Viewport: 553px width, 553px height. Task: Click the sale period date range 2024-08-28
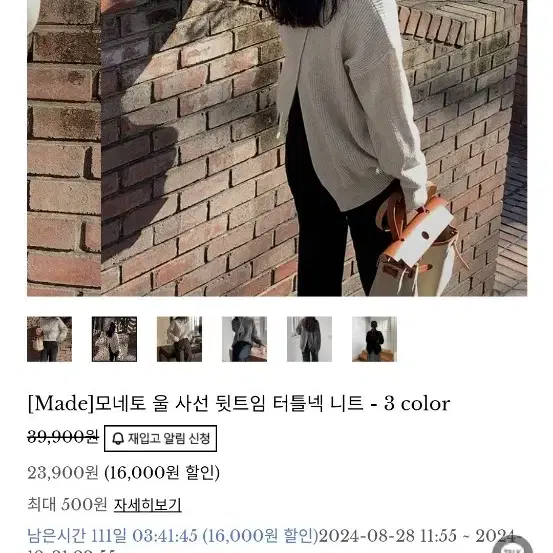(x=419, y=536)
